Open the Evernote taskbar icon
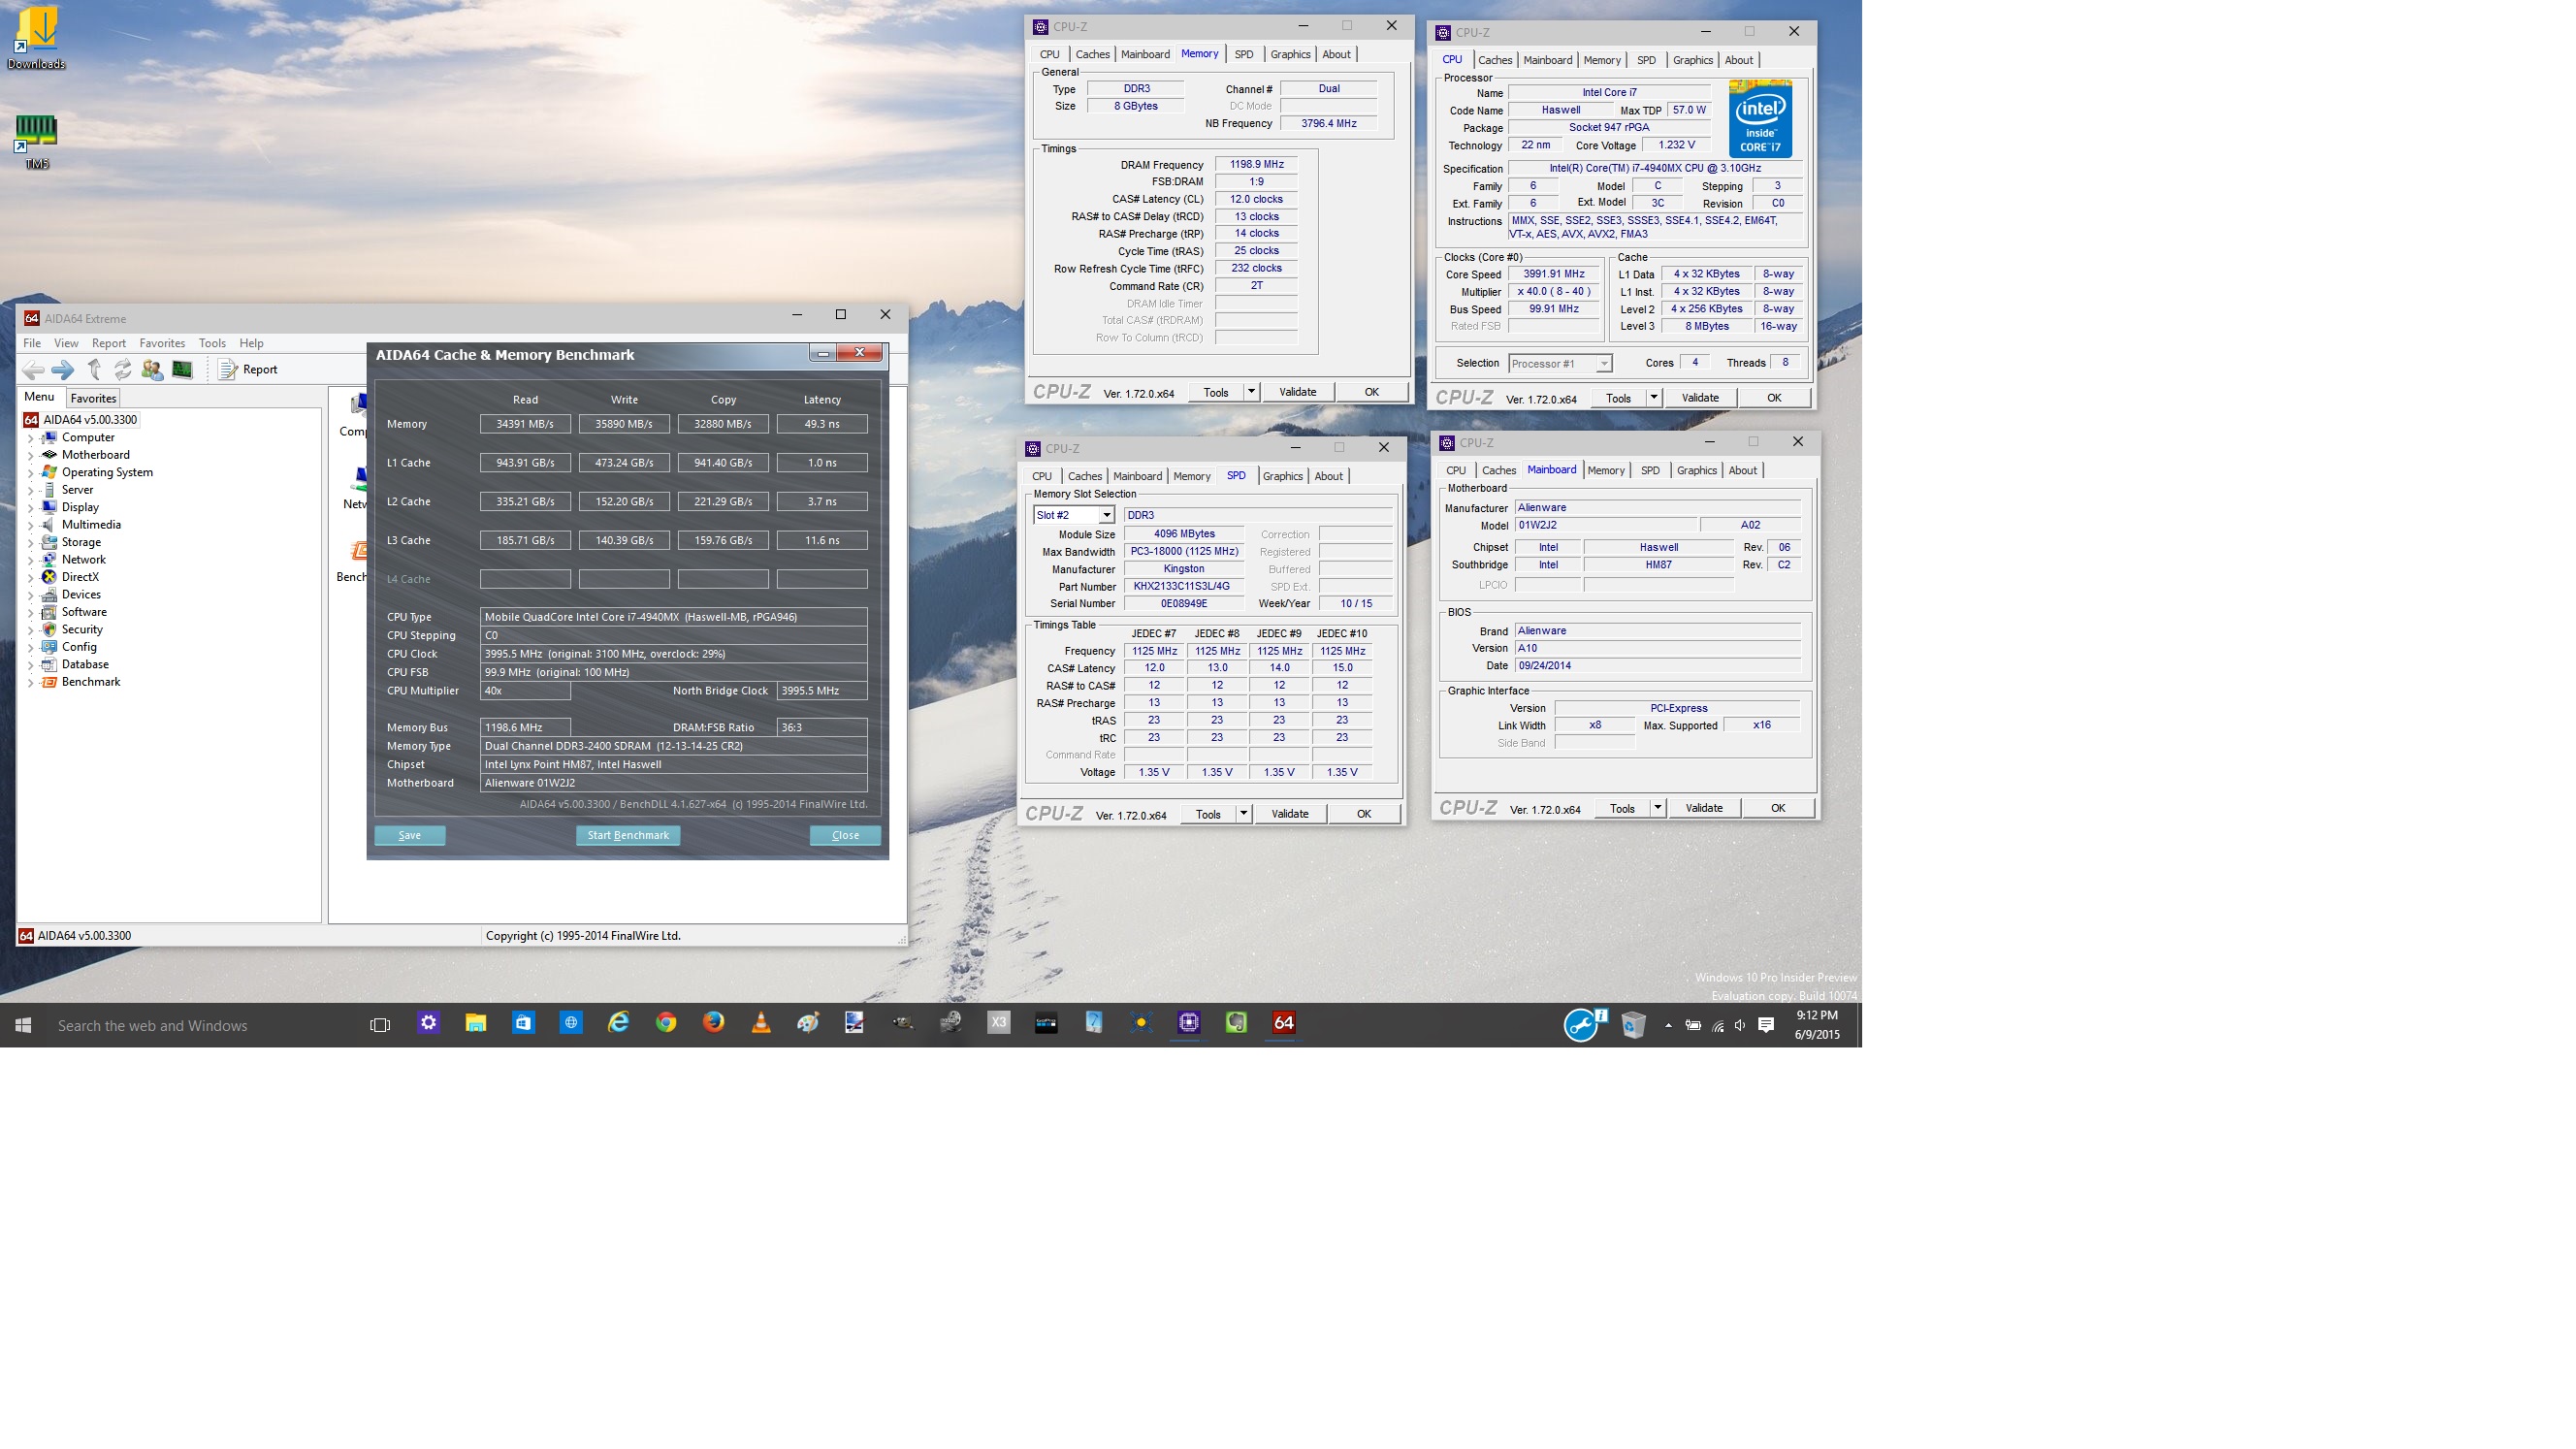 click(x=1236, y=1023)
